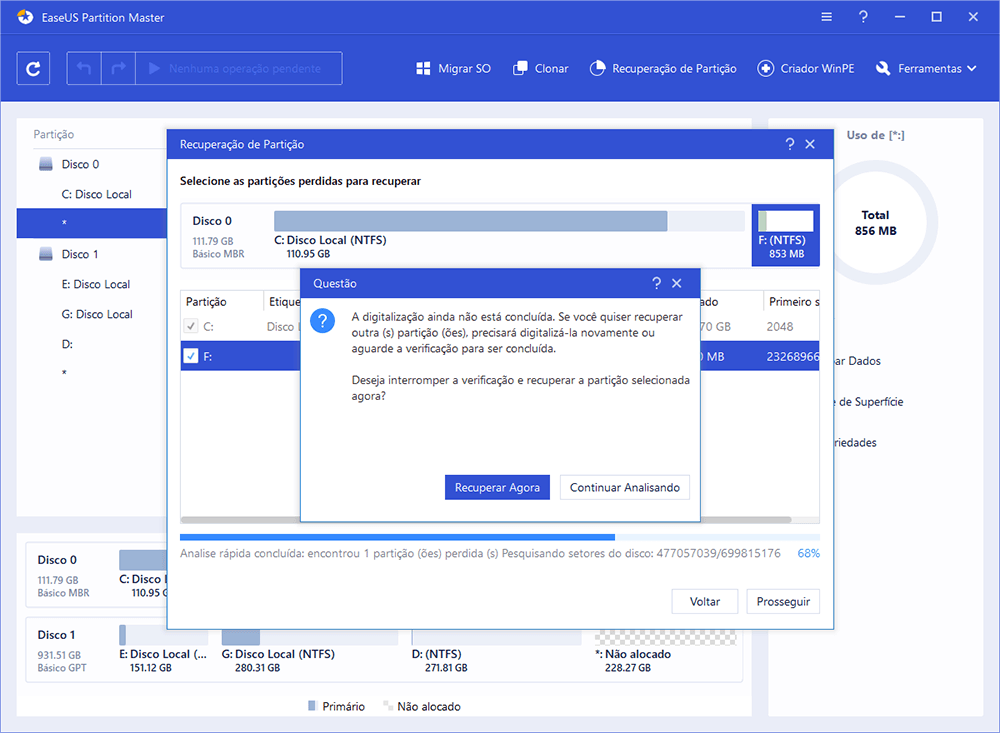Click D: (NTFS) 271.81 GB partition bar
This screenshot has height=733, width=1000.
[x=496, y=636]
